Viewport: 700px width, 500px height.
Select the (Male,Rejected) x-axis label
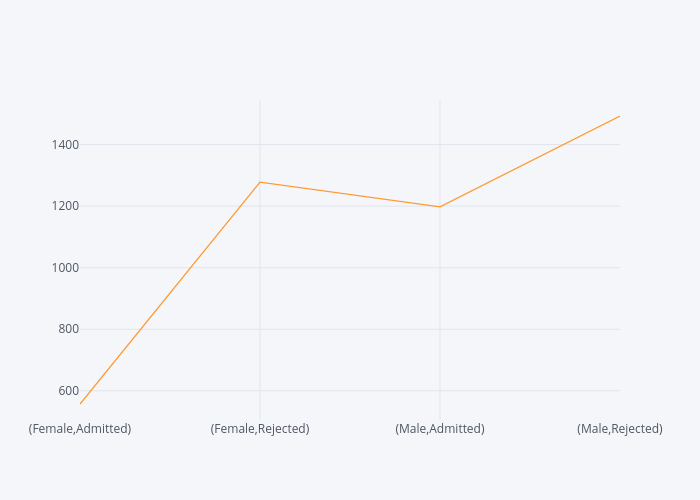(619, 429)
